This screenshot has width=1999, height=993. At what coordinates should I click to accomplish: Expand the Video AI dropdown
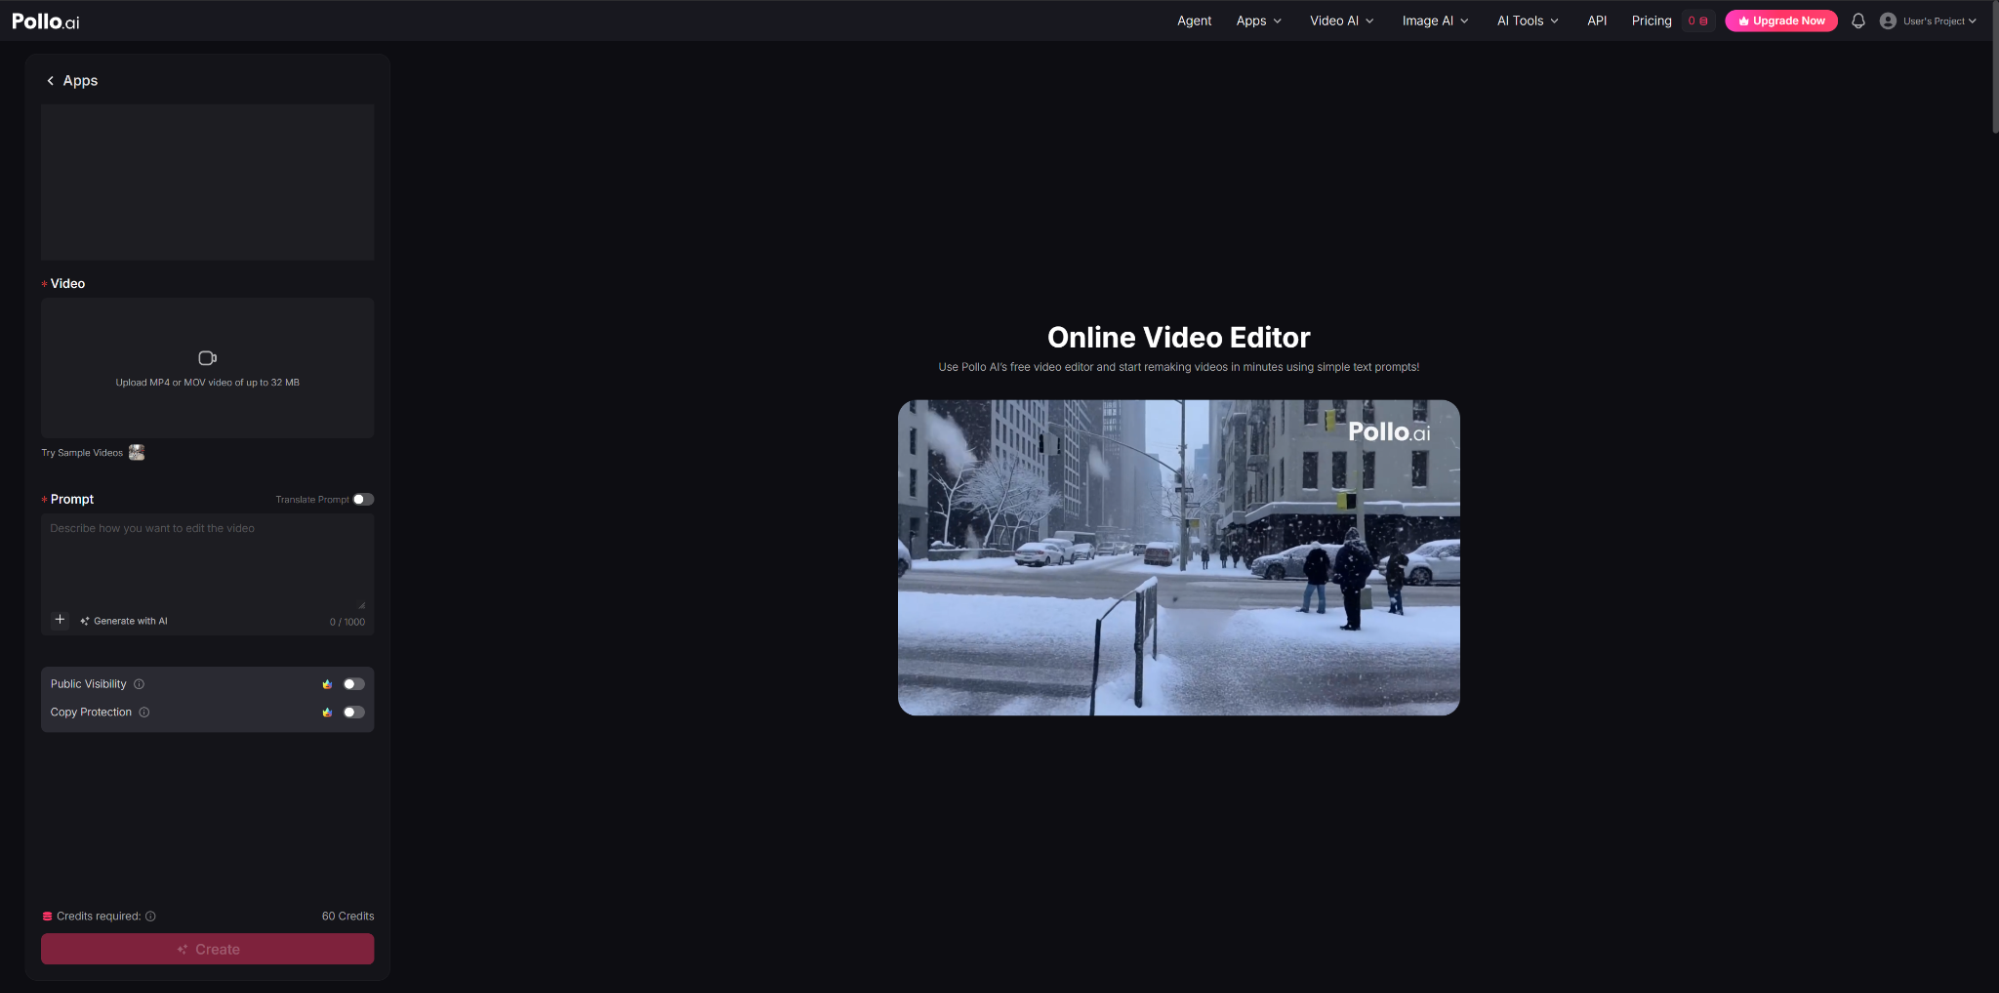[1342, 21]
